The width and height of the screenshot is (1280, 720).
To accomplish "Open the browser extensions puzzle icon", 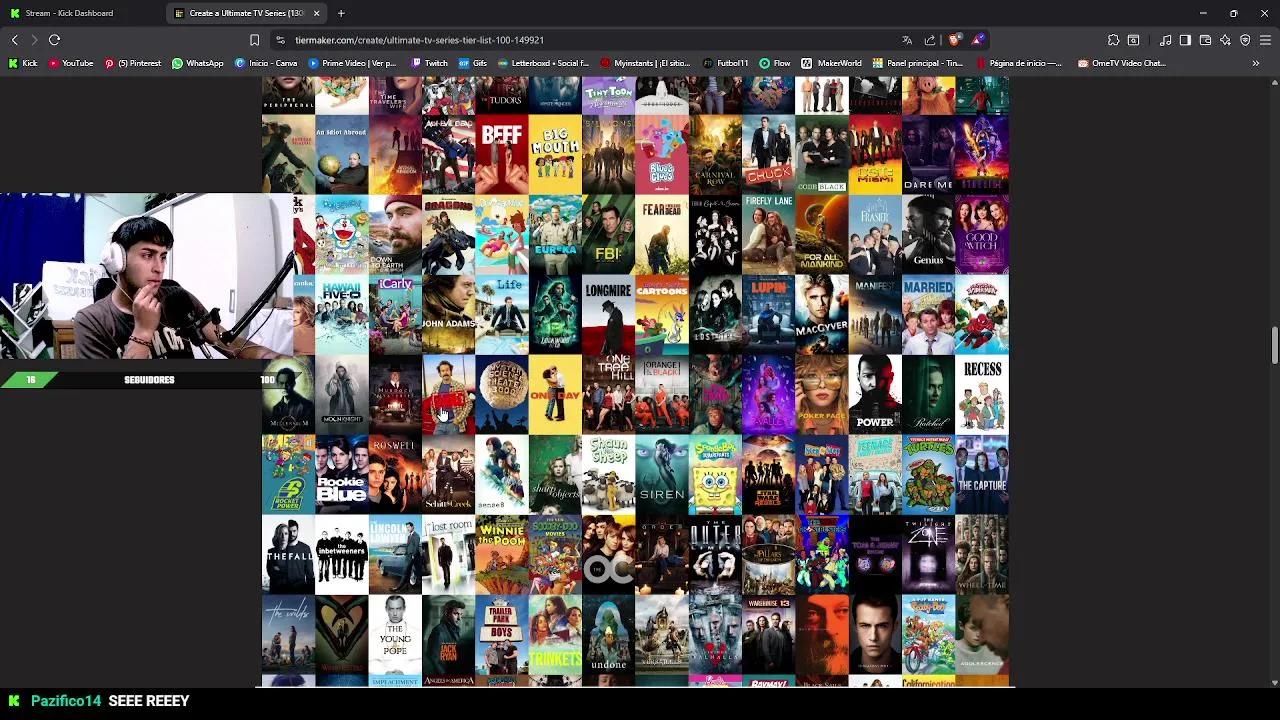I will click(x=1113, y=40).
